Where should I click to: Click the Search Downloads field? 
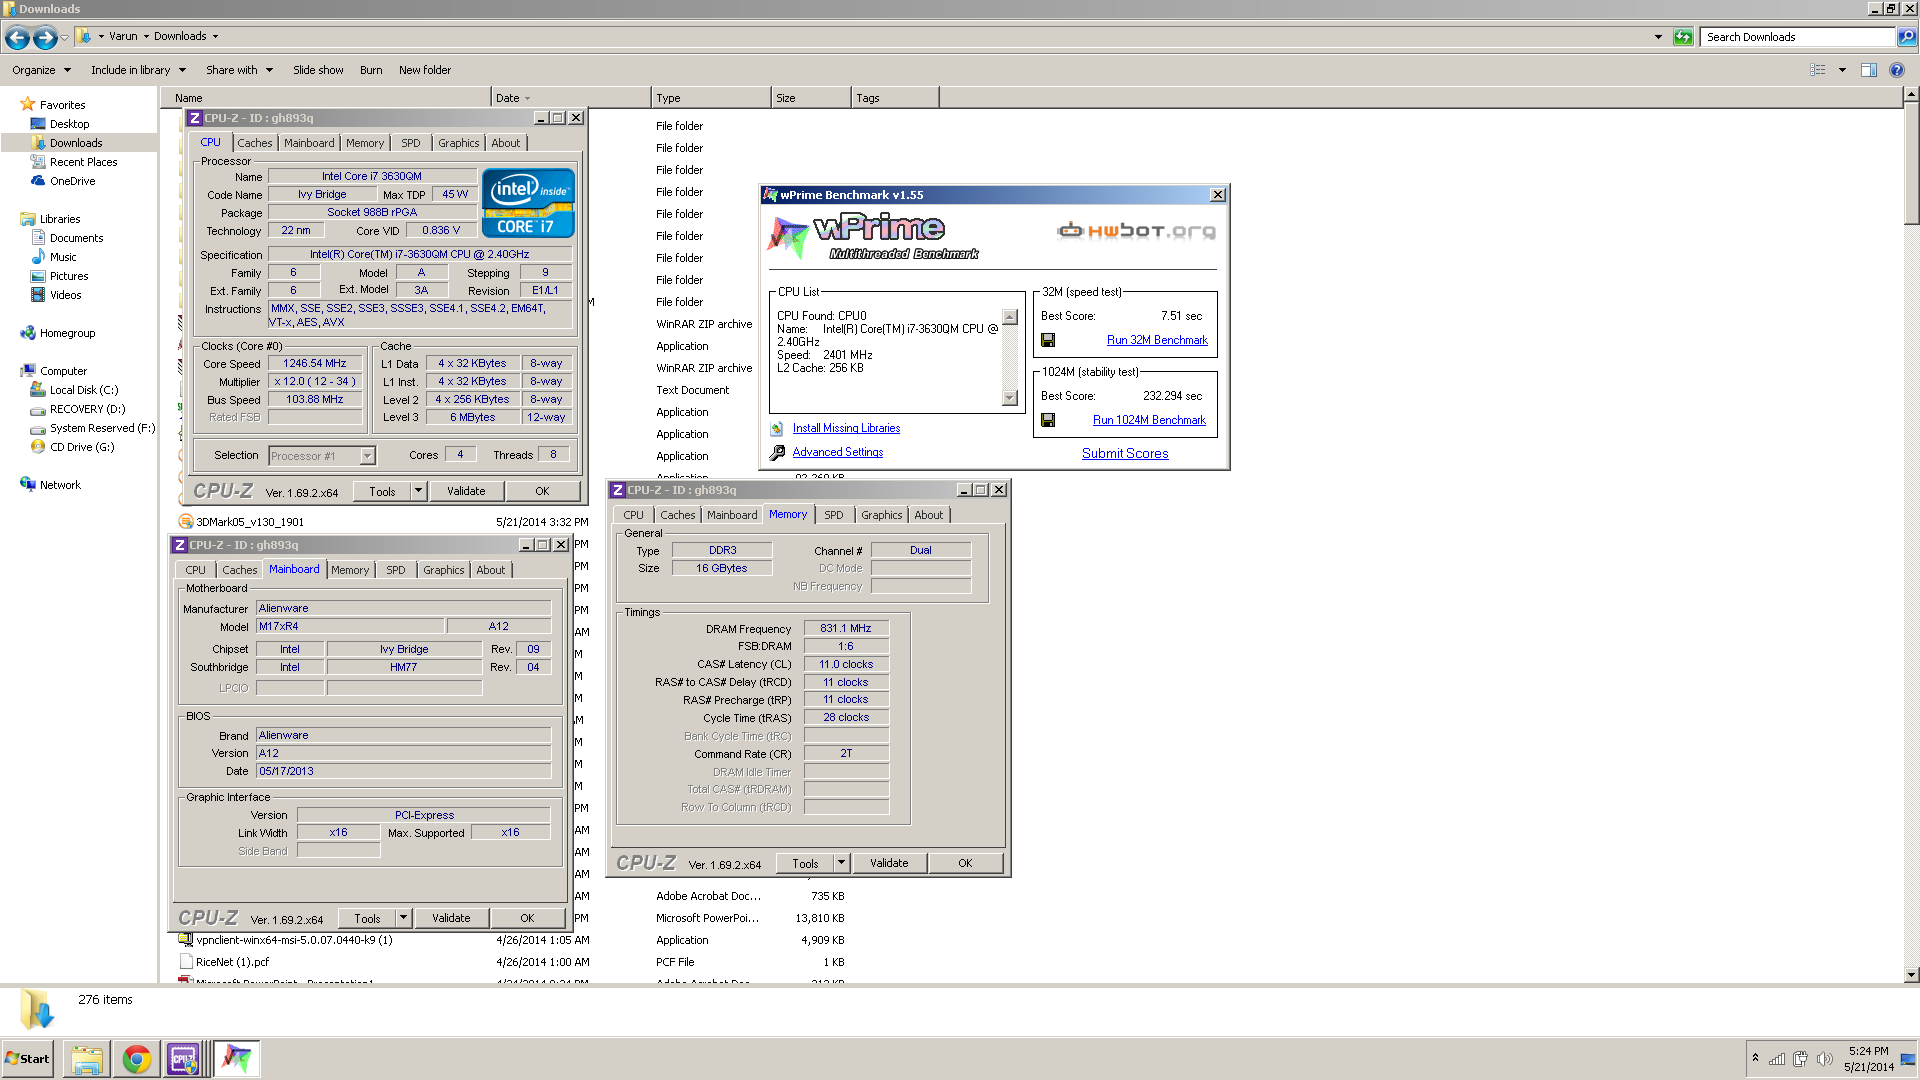(x=1798, y=37)
